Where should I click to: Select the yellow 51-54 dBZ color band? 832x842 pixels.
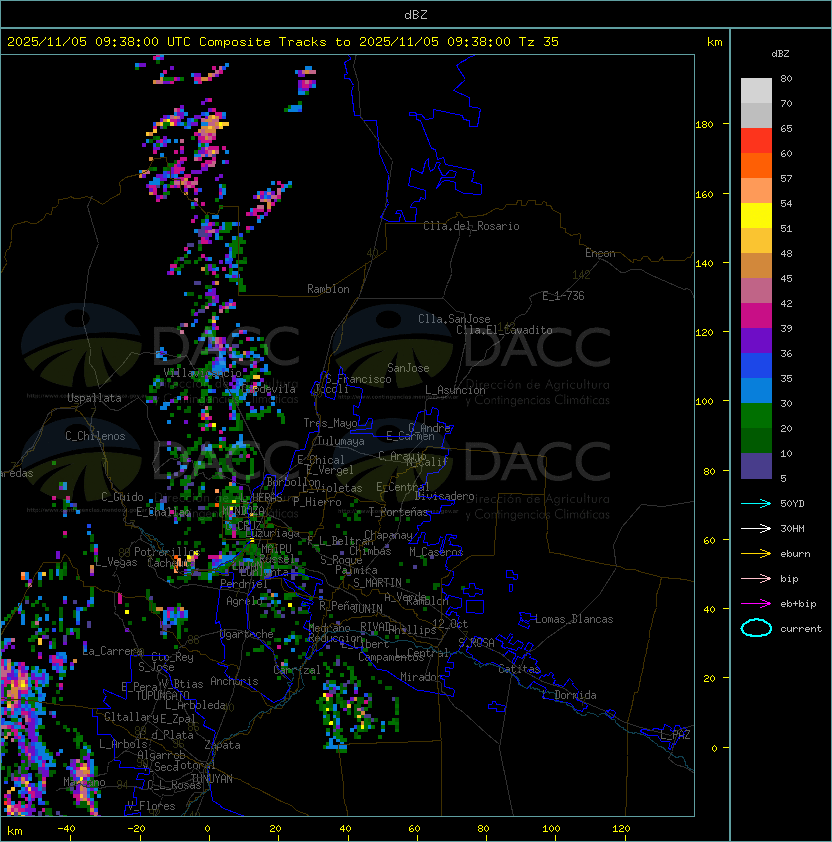[x=756, y=216]
